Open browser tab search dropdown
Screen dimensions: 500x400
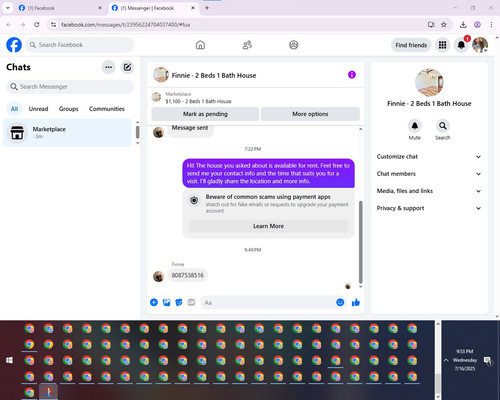pos(8,8)
